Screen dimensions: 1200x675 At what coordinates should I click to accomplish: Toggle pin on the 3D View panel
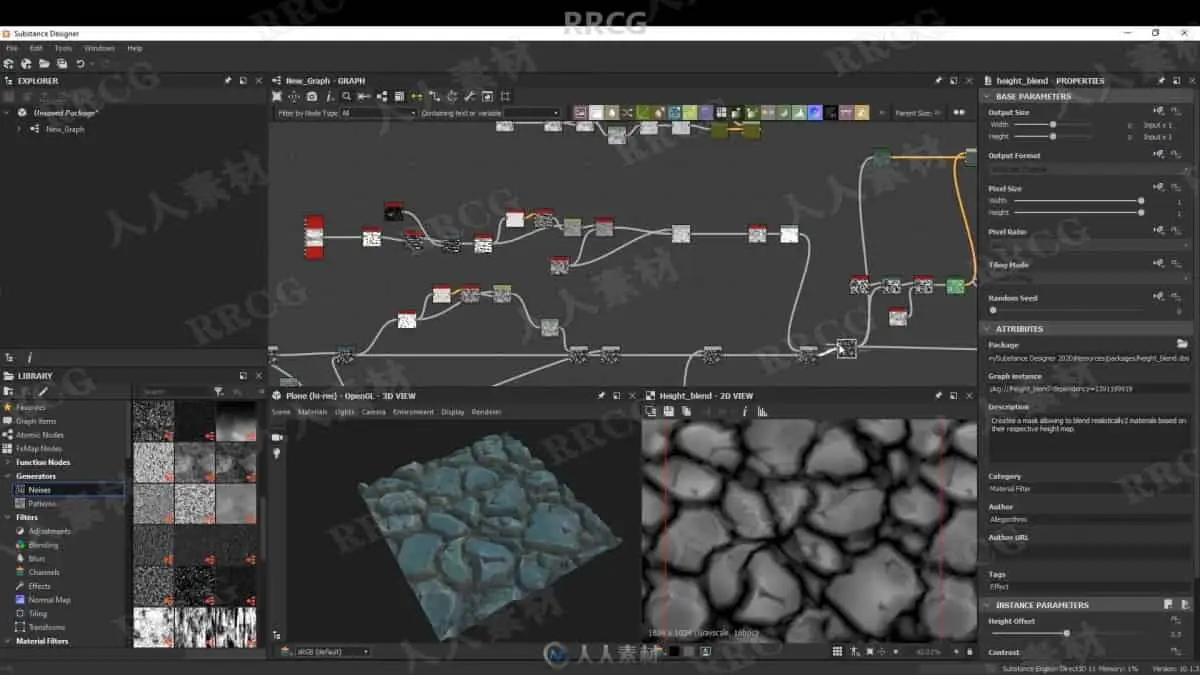(x=601, y=396)
